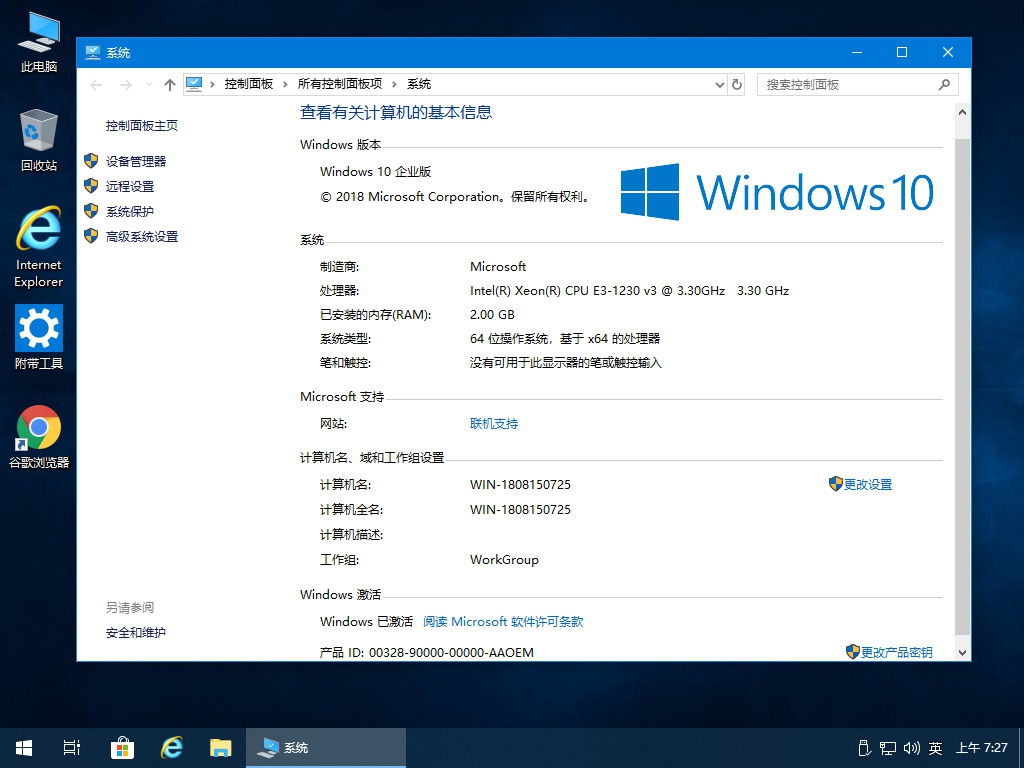Click the Windows Start button
Image resolution: width=1024 pixels, height=768 pixels.
point(24,748)
